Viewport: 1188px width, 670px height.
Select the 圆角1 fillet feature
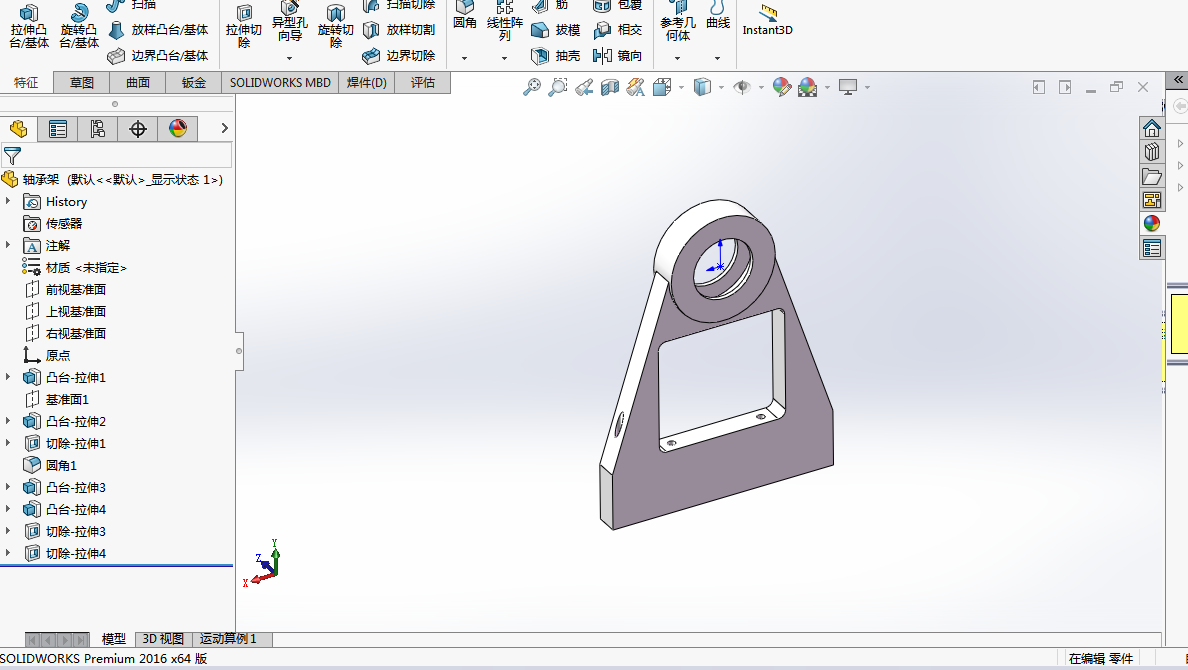click(50, 465)
